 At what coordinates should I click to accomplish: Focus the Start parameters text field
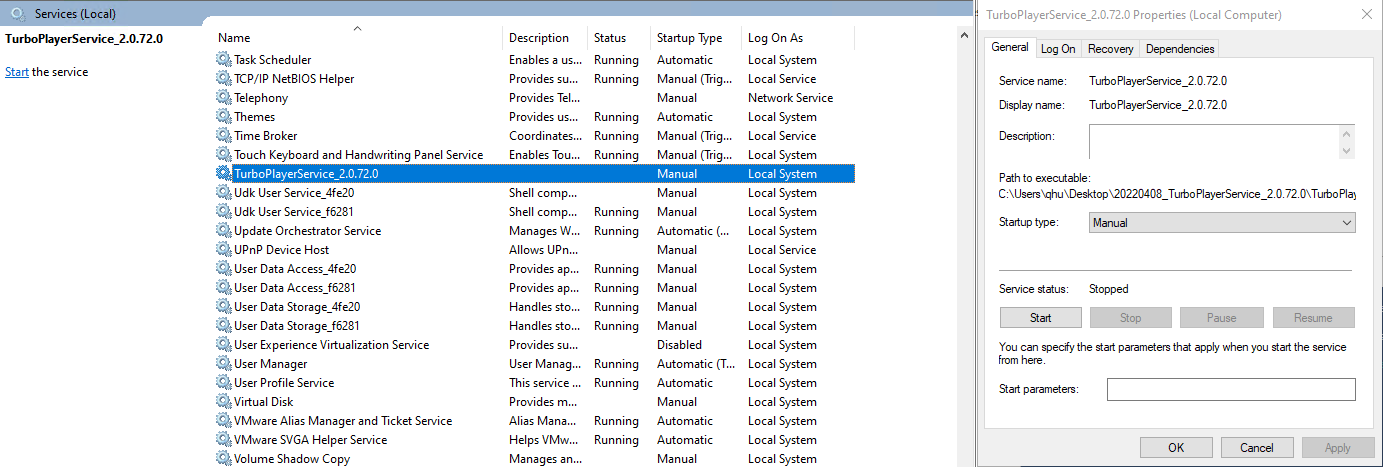click(1230, 389)
